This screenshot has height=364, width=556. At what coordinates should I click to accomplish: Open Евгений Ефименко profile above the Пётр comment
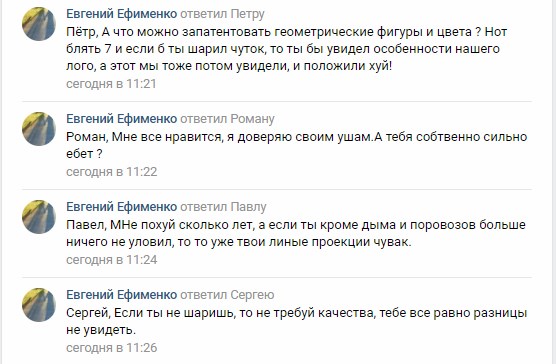coord(122,14)
